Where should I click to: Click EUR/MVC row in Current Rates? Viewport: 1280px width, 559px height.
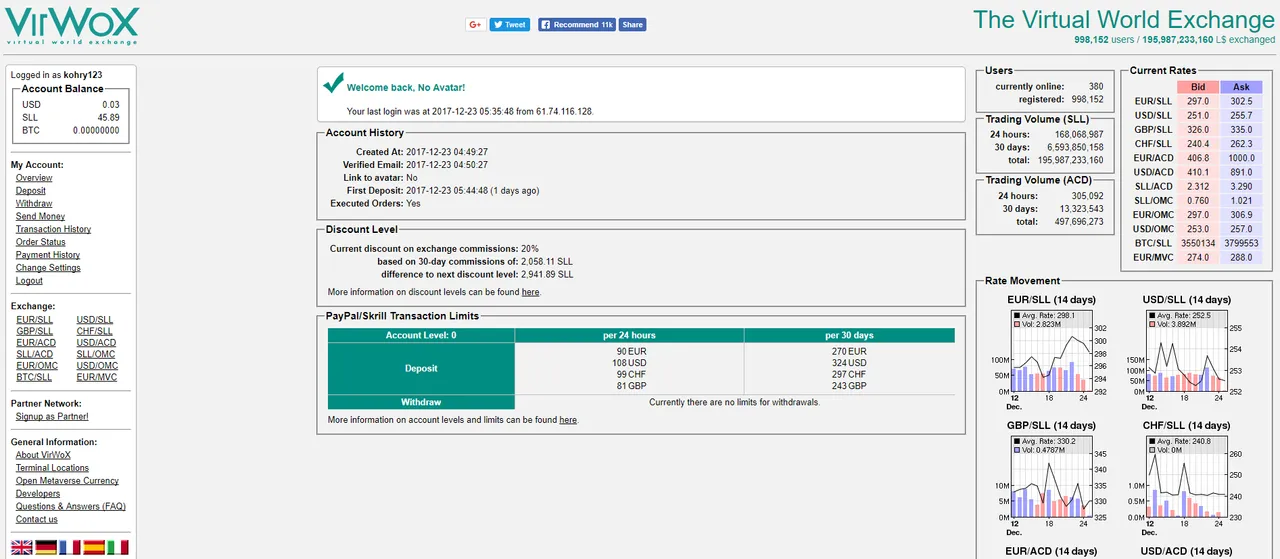click(1196, 258)
